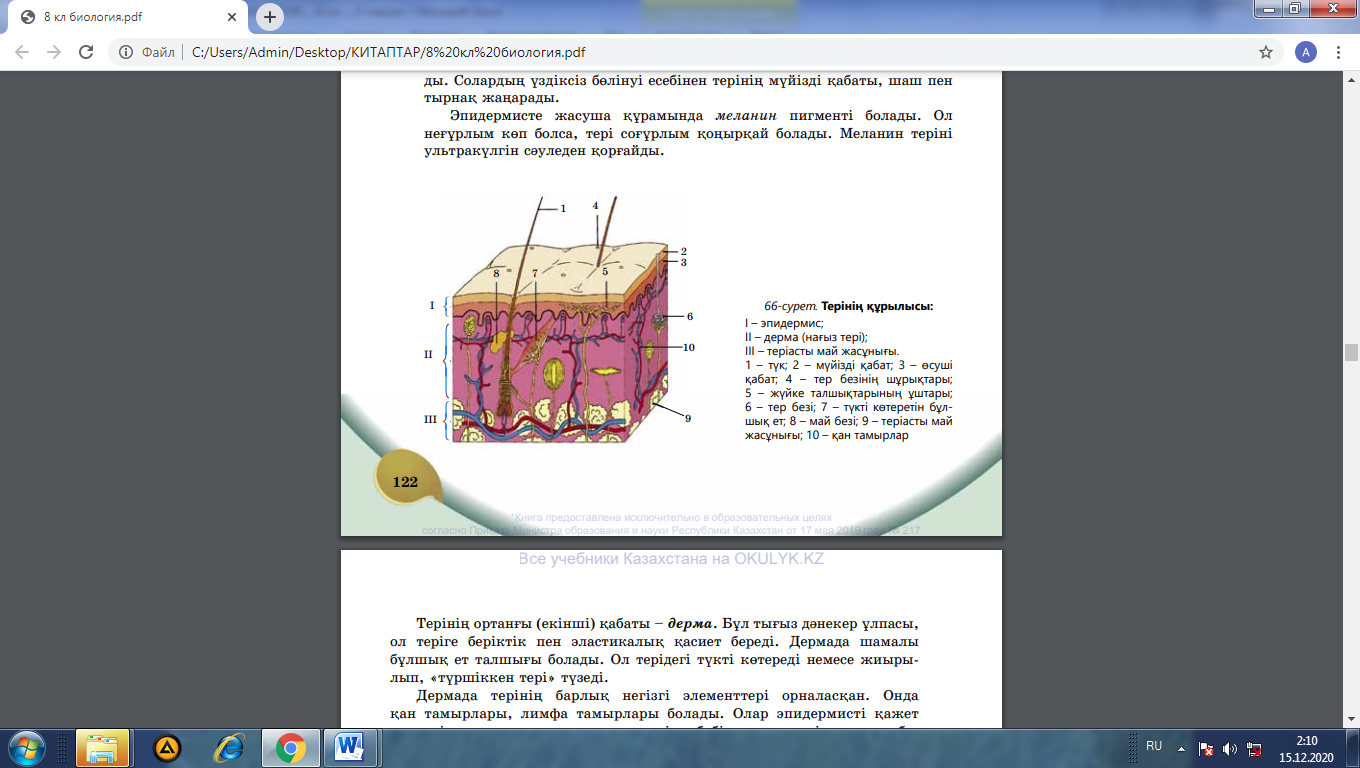Click the Show desktop strip
The width and height of the screenshot is (1360, 768).
click(x=1353, y=747)
